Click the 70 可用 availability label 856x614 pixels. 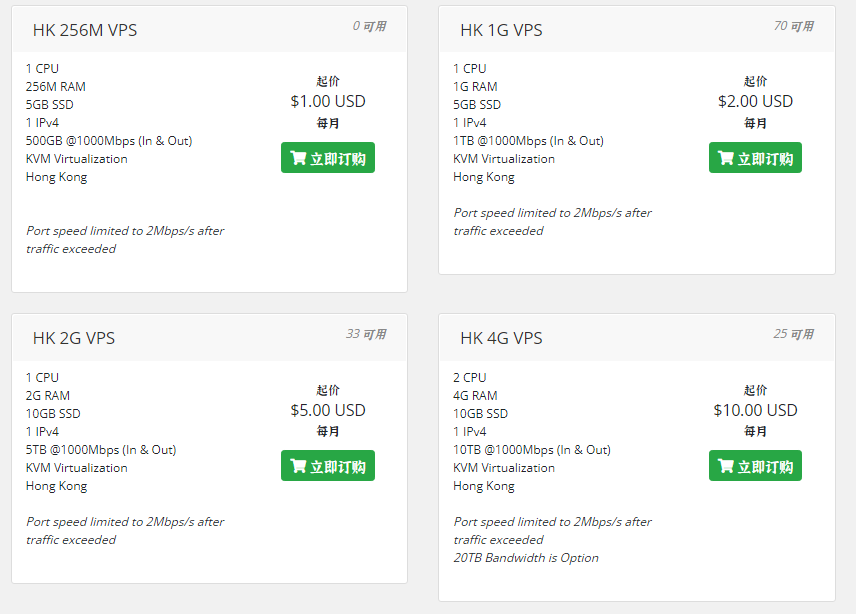tap(794, 26)
